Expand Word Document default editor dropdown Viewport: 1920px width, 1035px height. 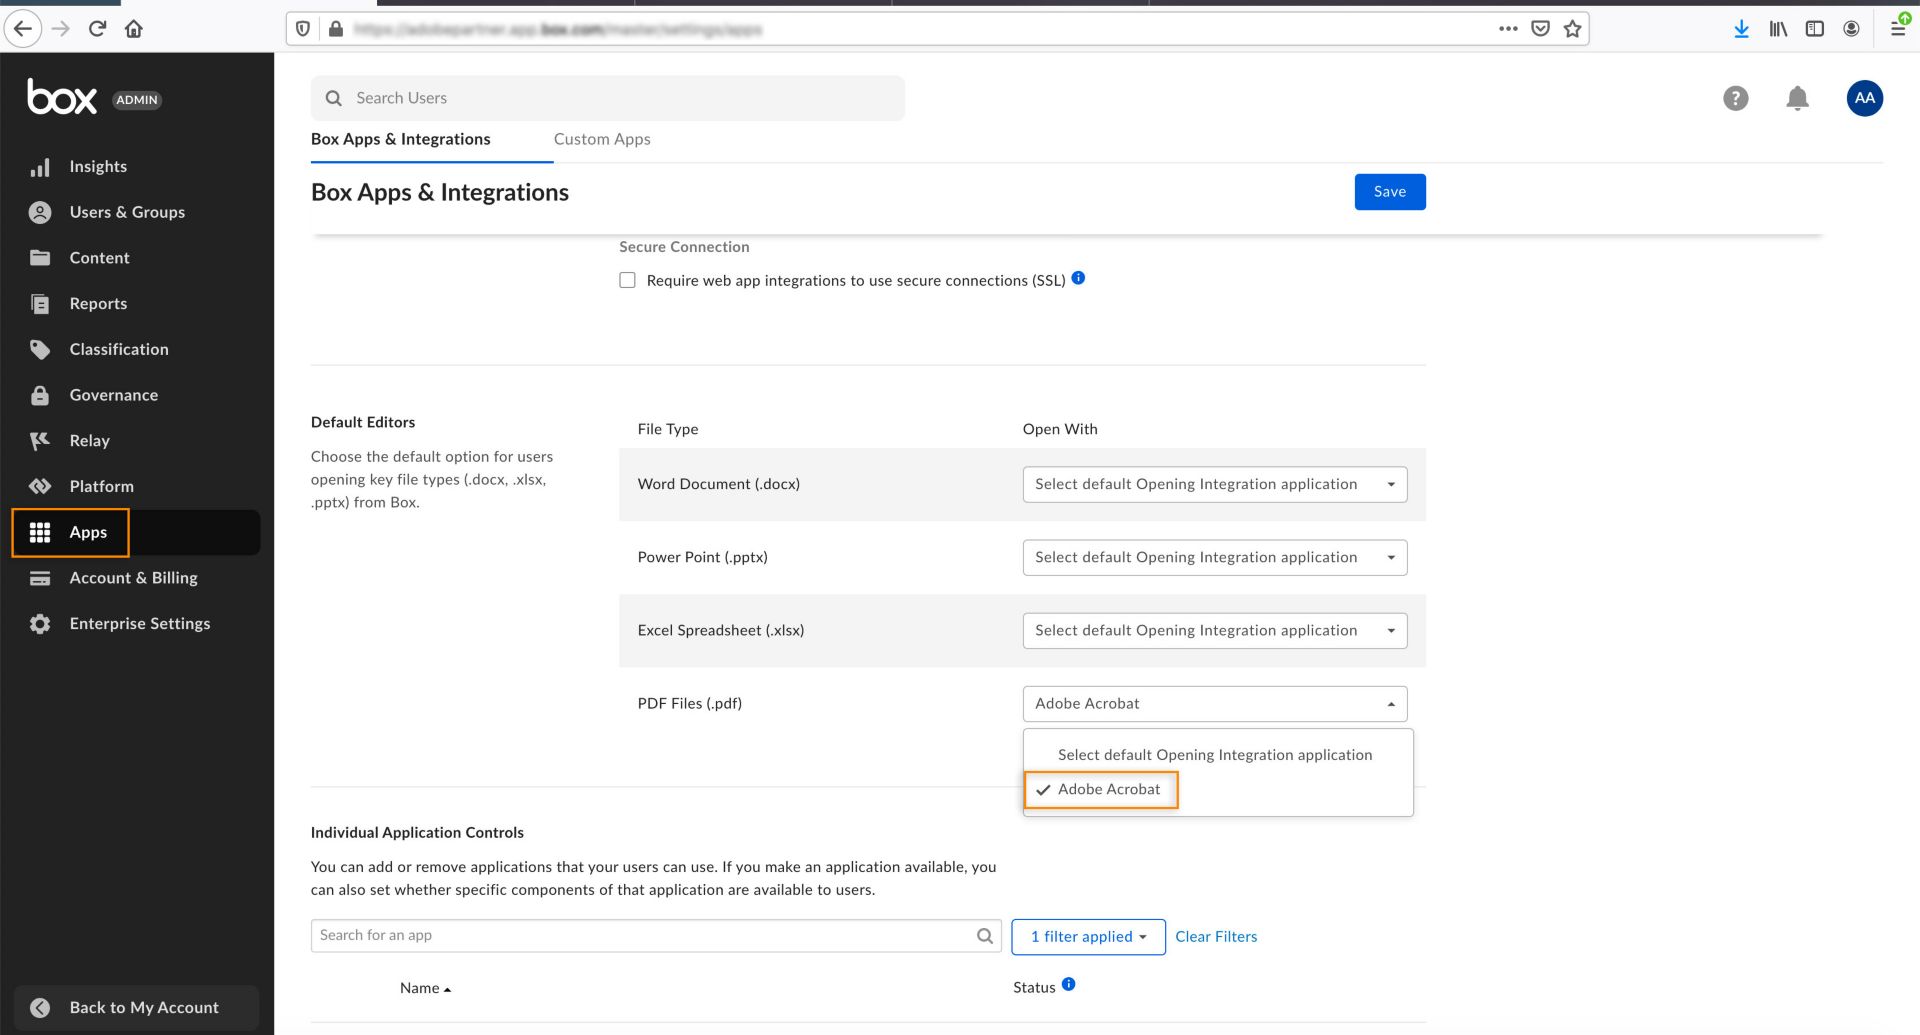click(1214, 485)
